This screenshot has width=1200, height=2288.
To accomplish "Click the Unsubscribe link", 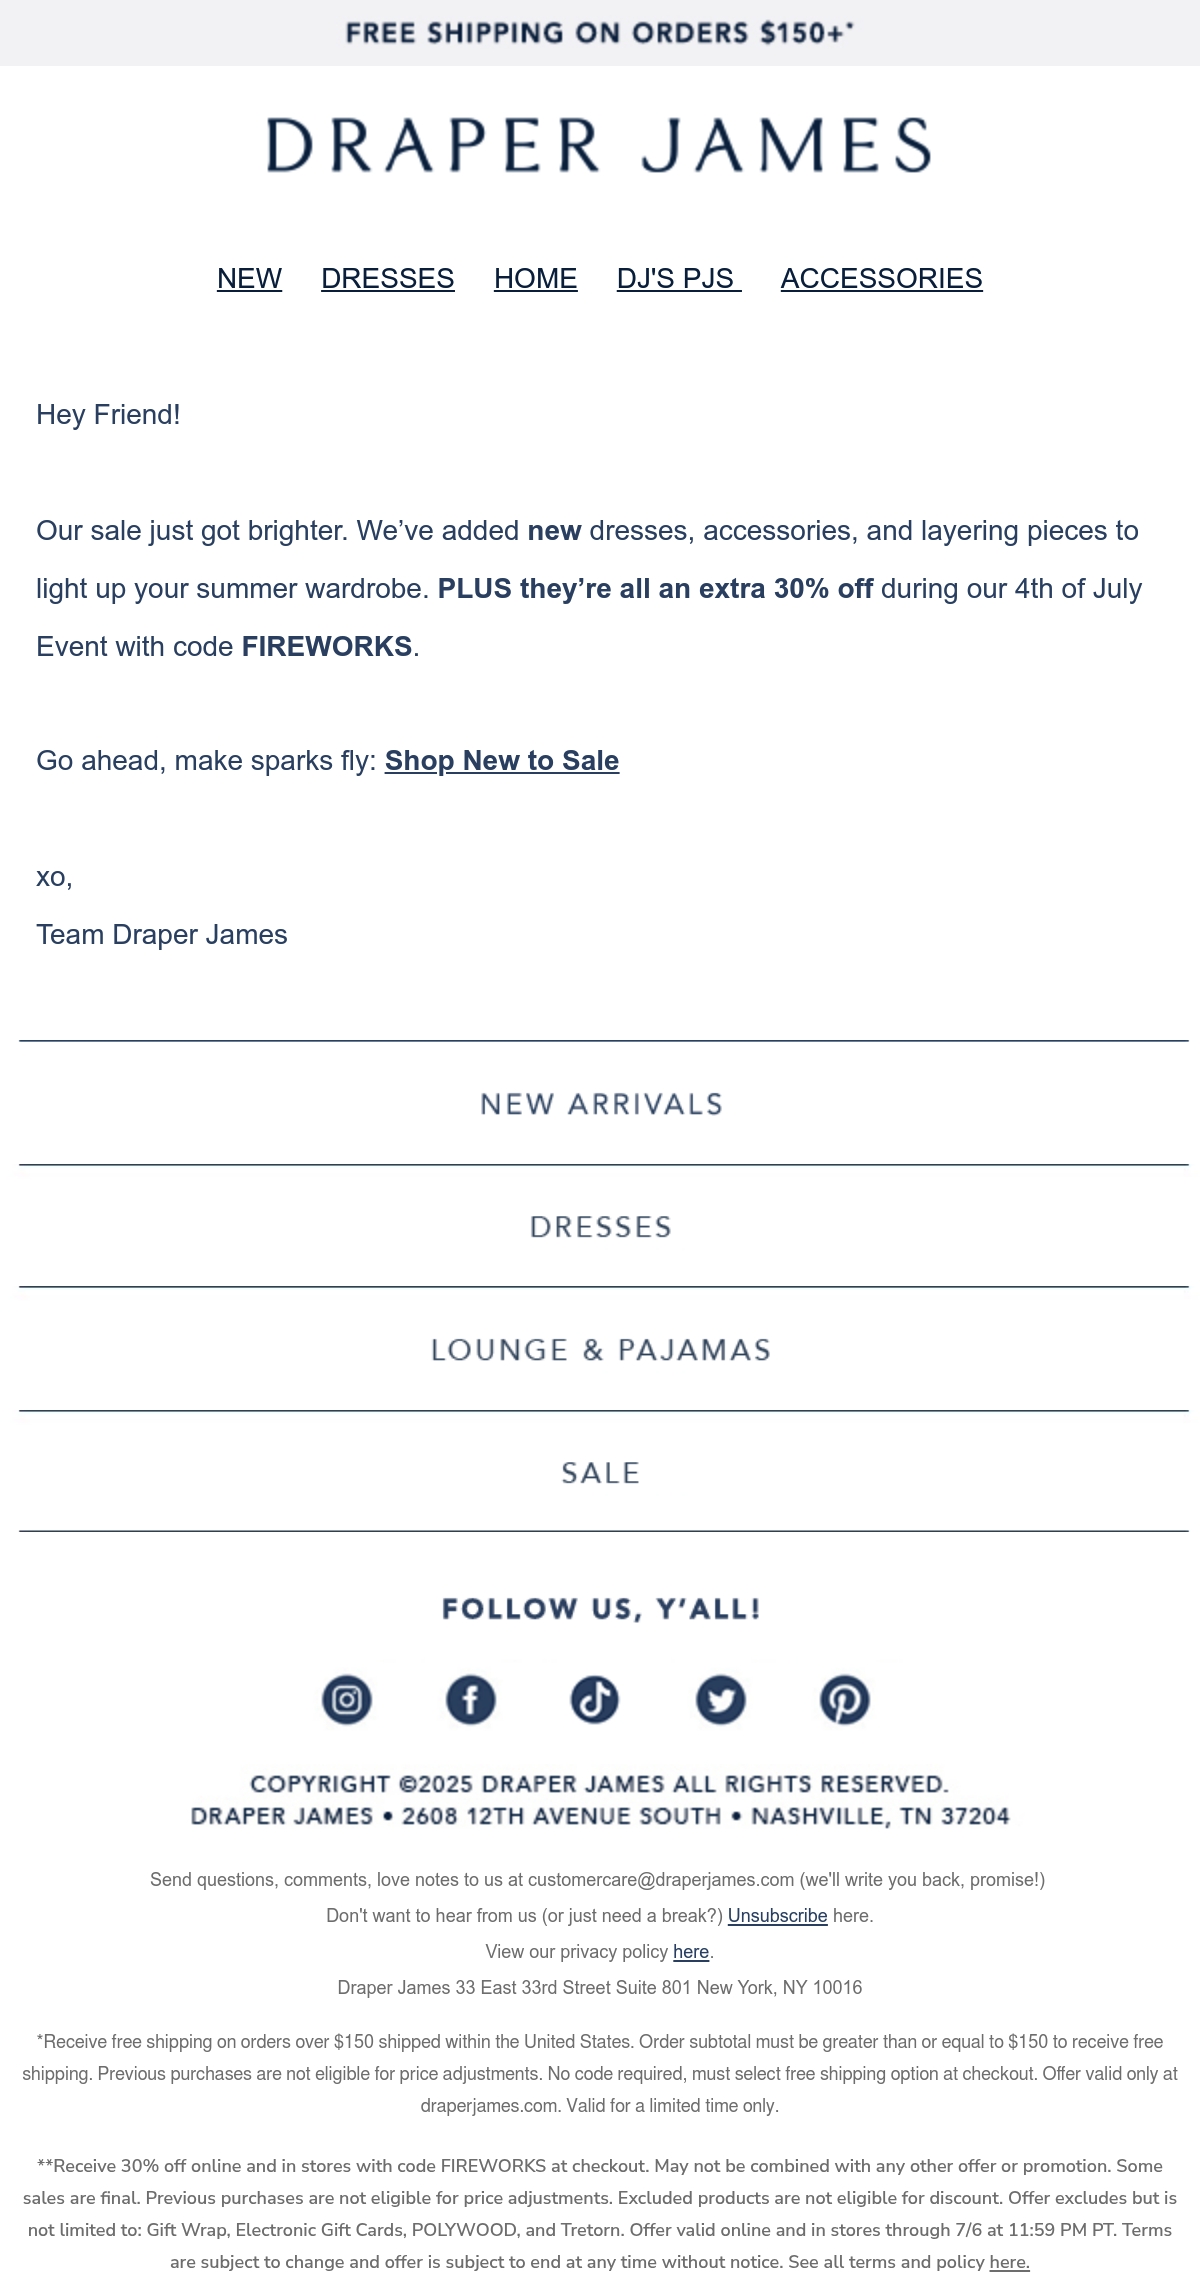I will click(777, 1916).
